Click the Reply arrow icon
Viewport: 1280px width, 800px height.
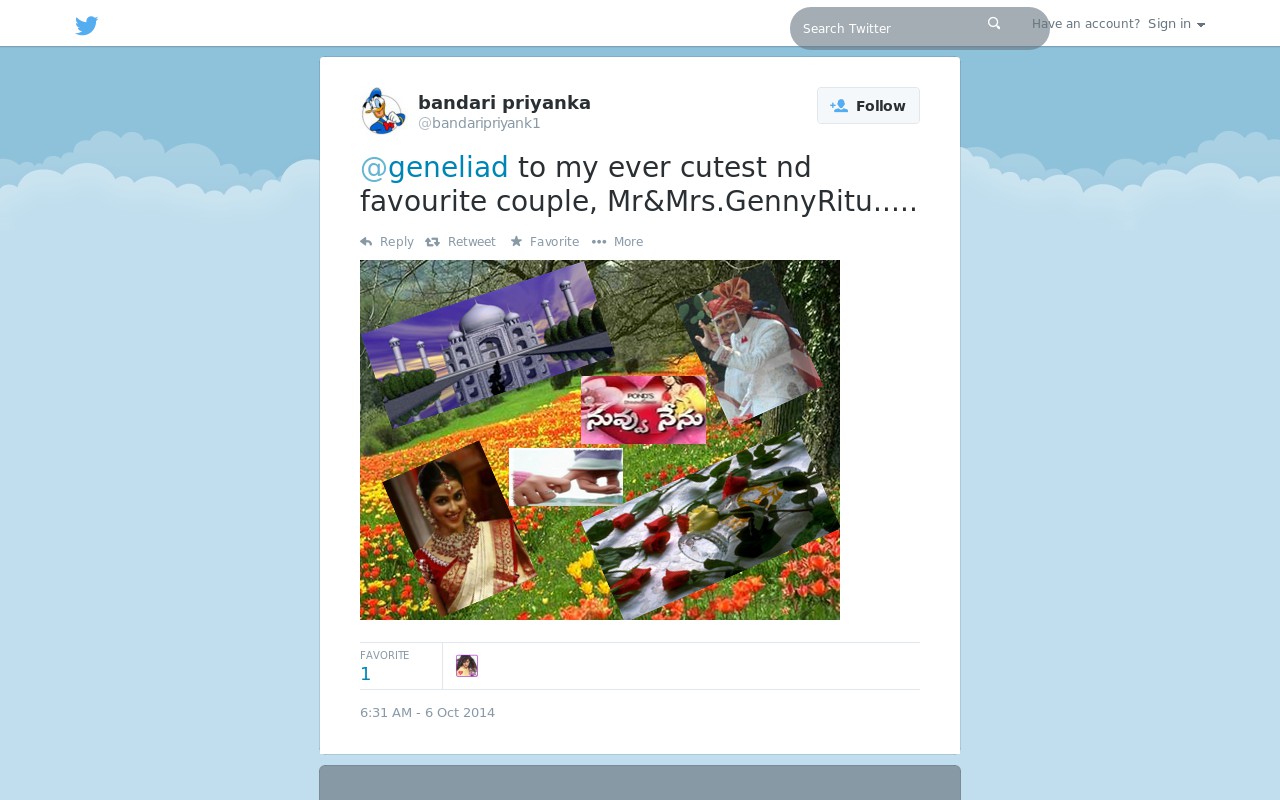(x=366, y=242)
